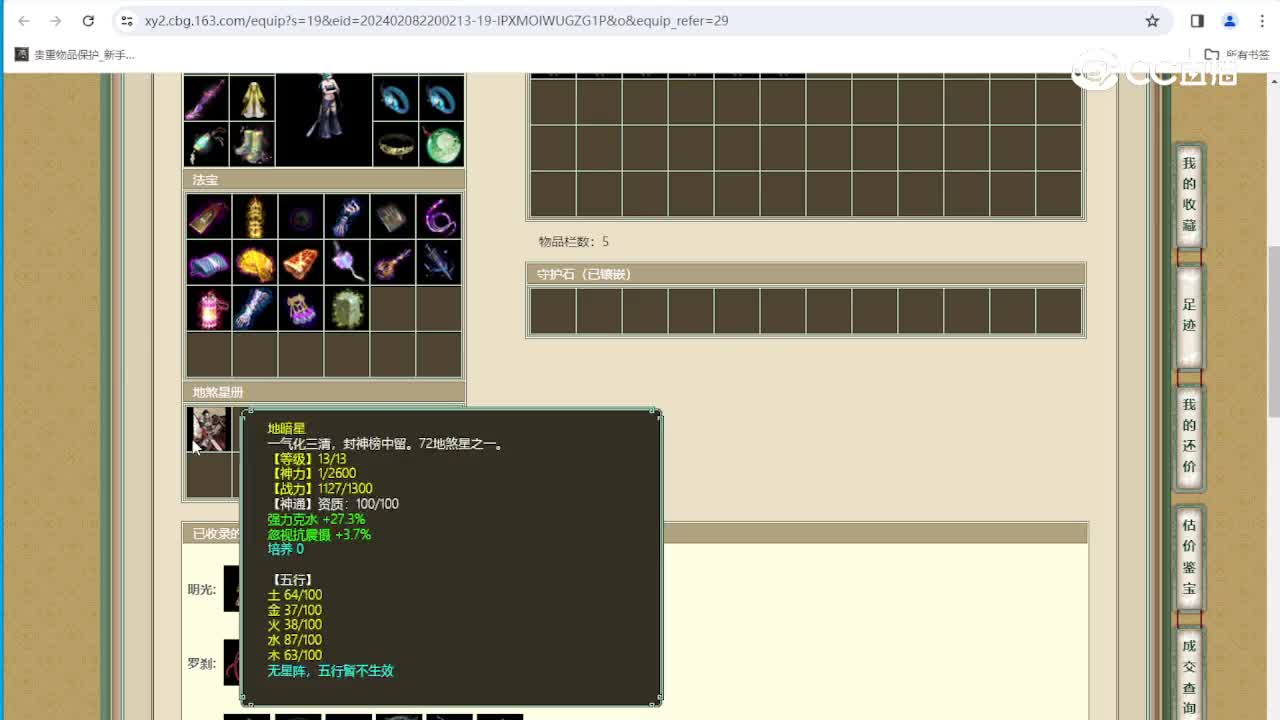Bookmark this page with the star

[1152, 20]
